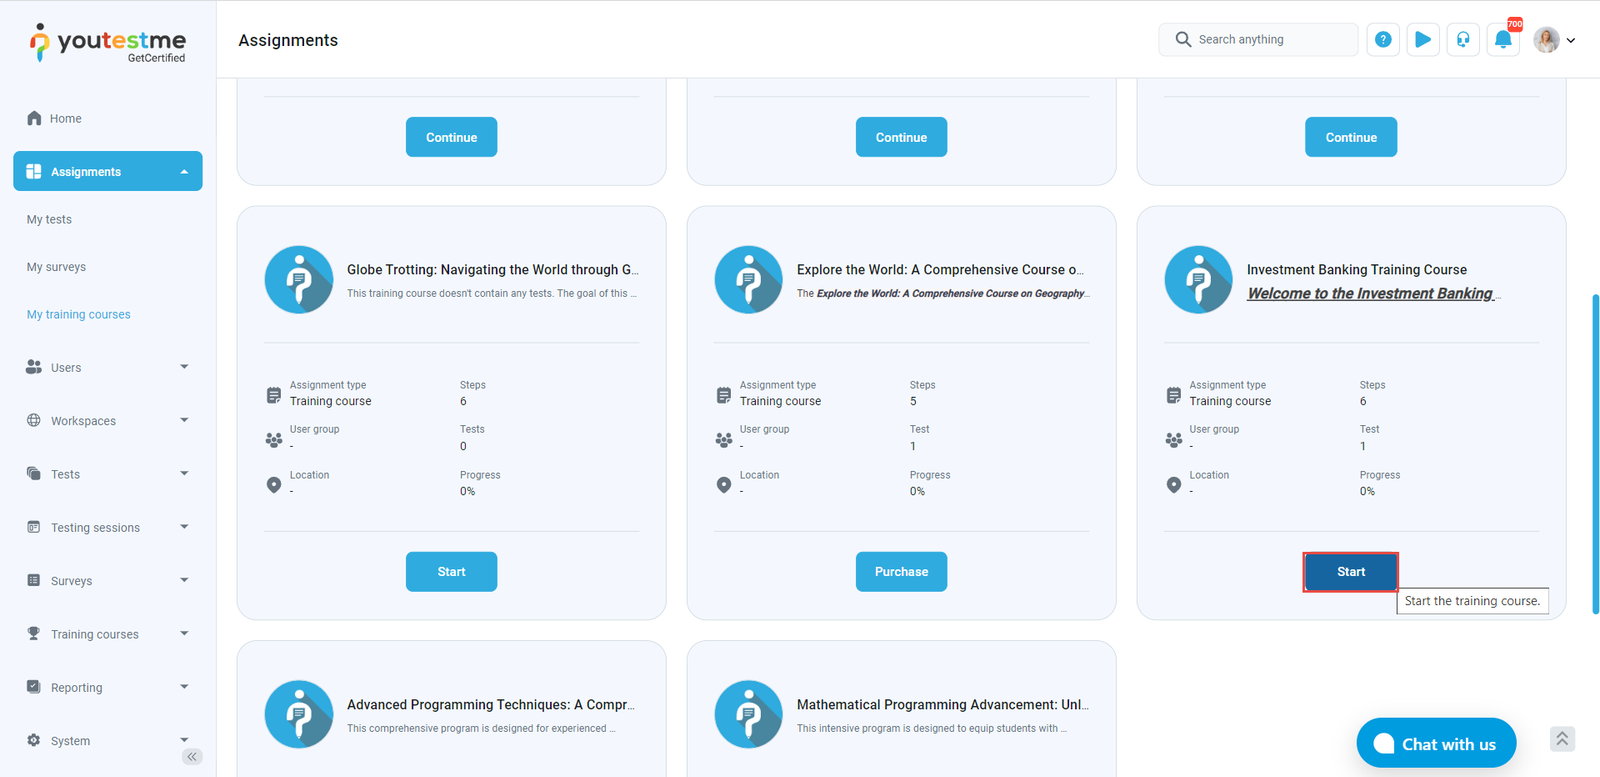Click the Globe Trotting course icon
Viewport: 1600px width, 777px height.
pos(299,280)
